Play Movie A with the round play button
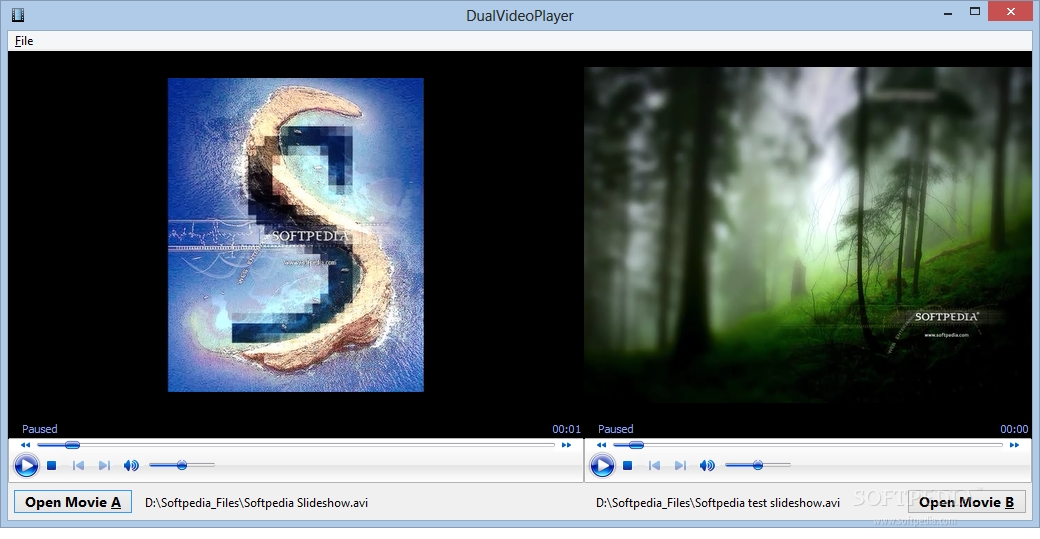Image resolution: width=1040 pixels, height=539 pixels. pyautogui.click(x=27, y=465)
